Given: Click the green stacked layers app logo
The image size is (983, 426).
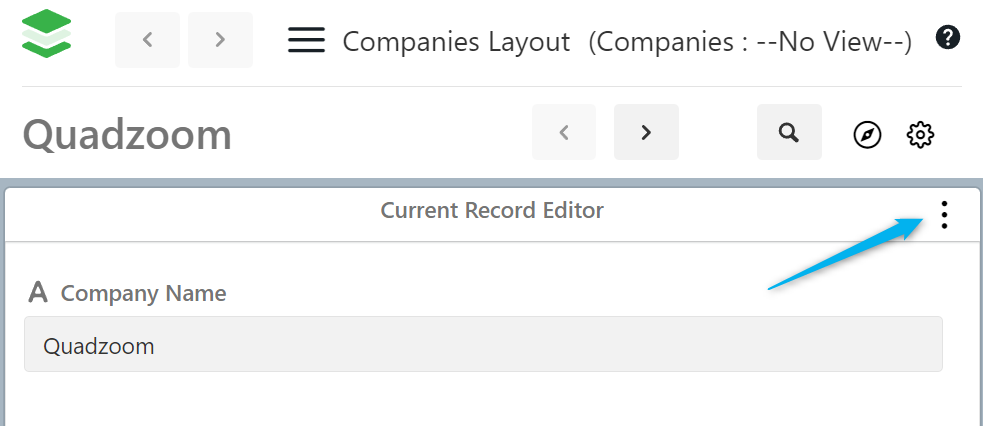Looking at the screenshot, I should click(x=46, y=35).
